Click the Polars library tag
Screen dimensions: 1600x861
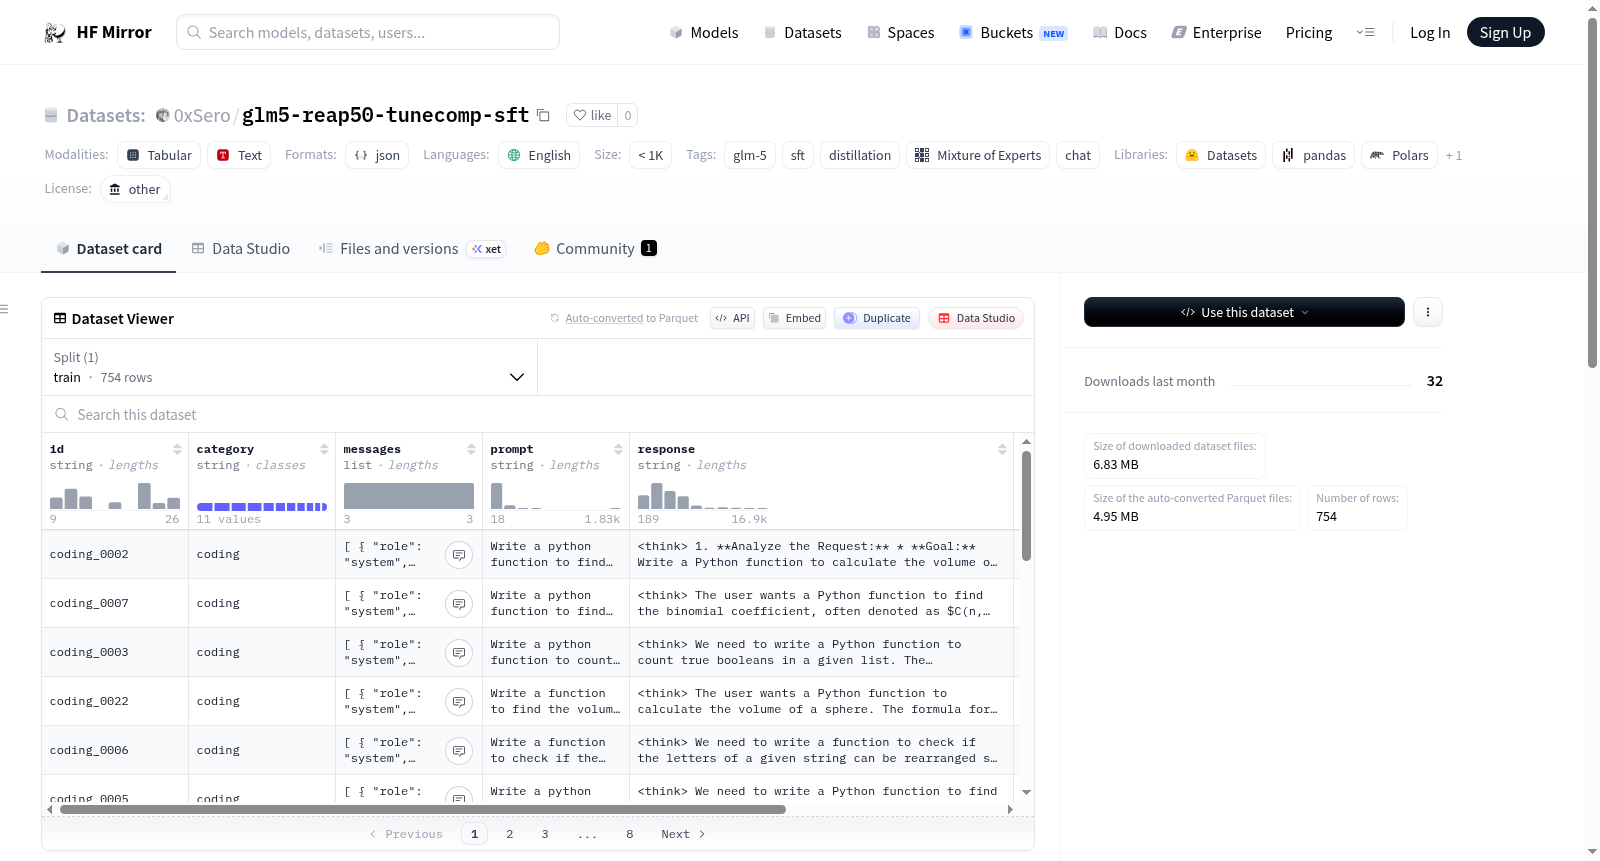(1399, 155)
